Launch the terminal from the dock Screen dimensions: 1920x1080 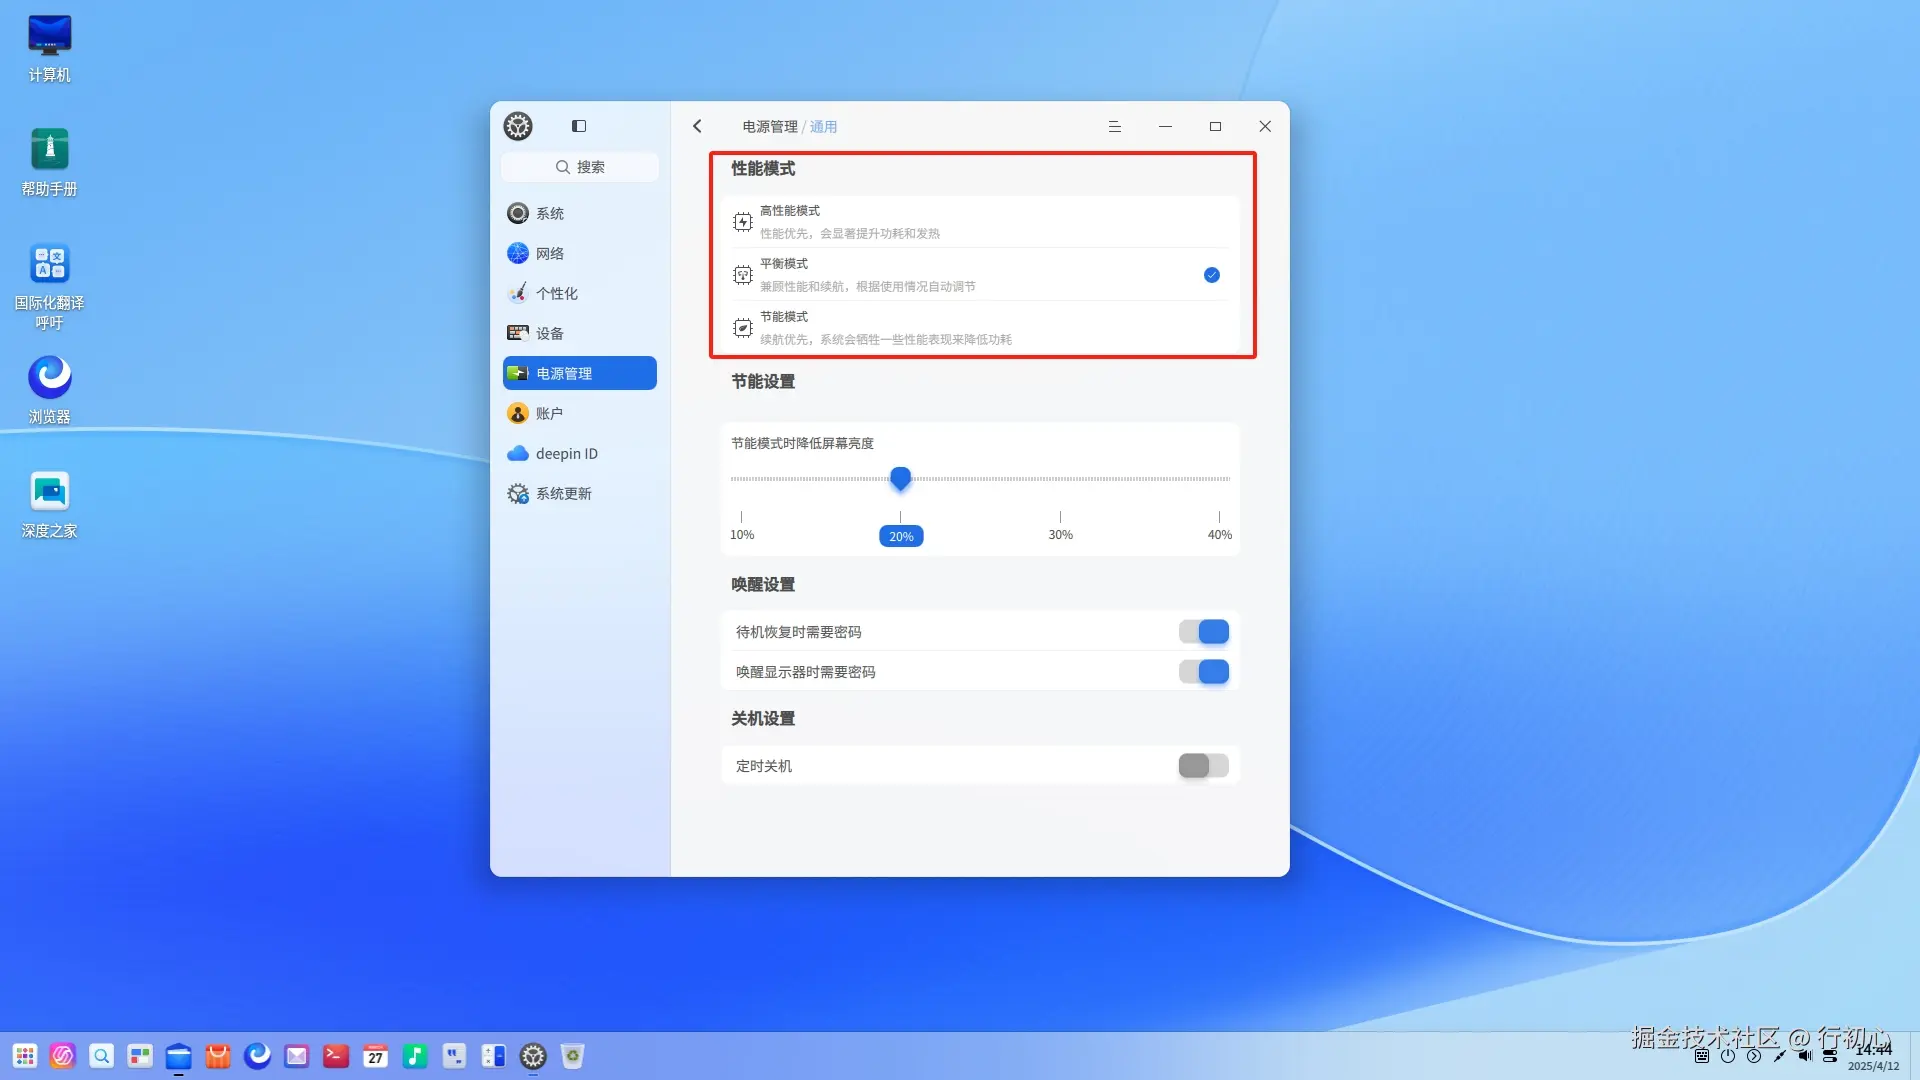tap(336, 1056)
